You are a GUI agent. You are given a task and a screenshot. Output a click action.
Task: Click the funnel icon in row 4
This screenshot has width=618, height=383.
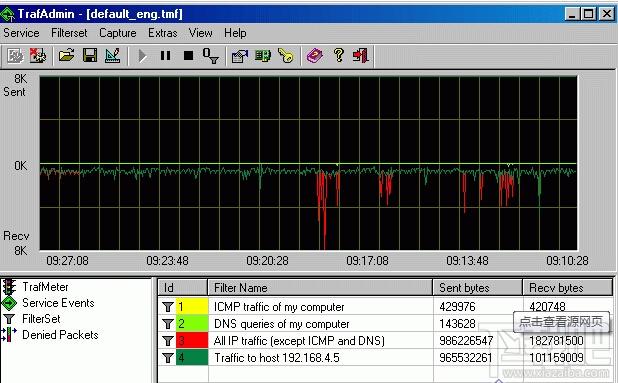tap(168, 357)
